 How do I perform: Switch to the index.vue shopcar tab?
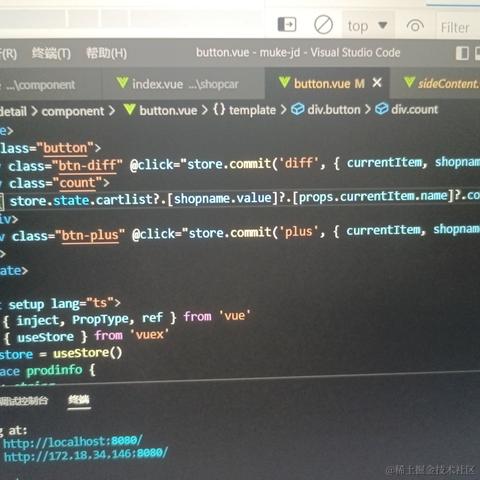click(x=178, y=84)
